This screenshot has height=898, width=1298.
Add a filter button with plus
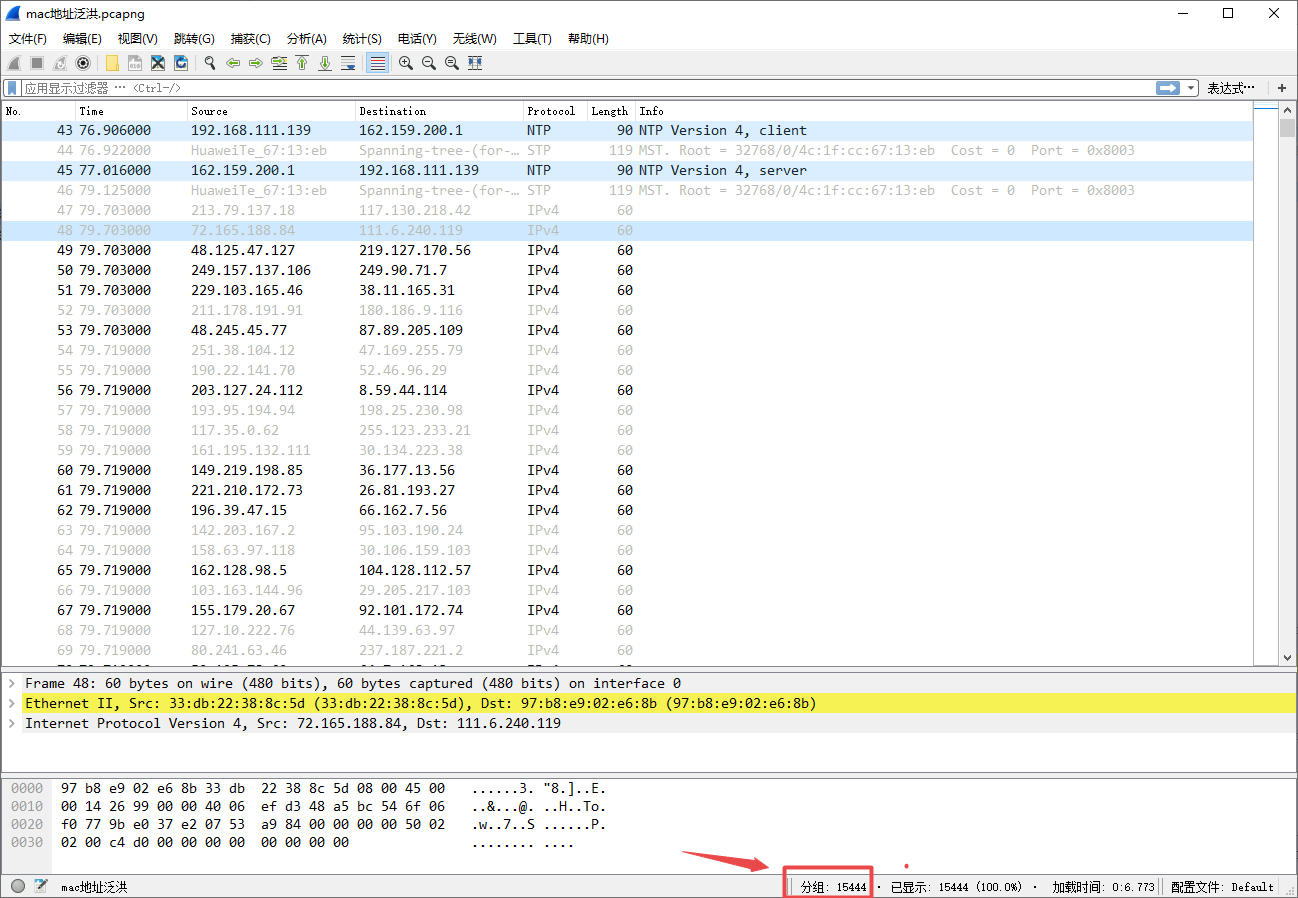[1282, 88]
